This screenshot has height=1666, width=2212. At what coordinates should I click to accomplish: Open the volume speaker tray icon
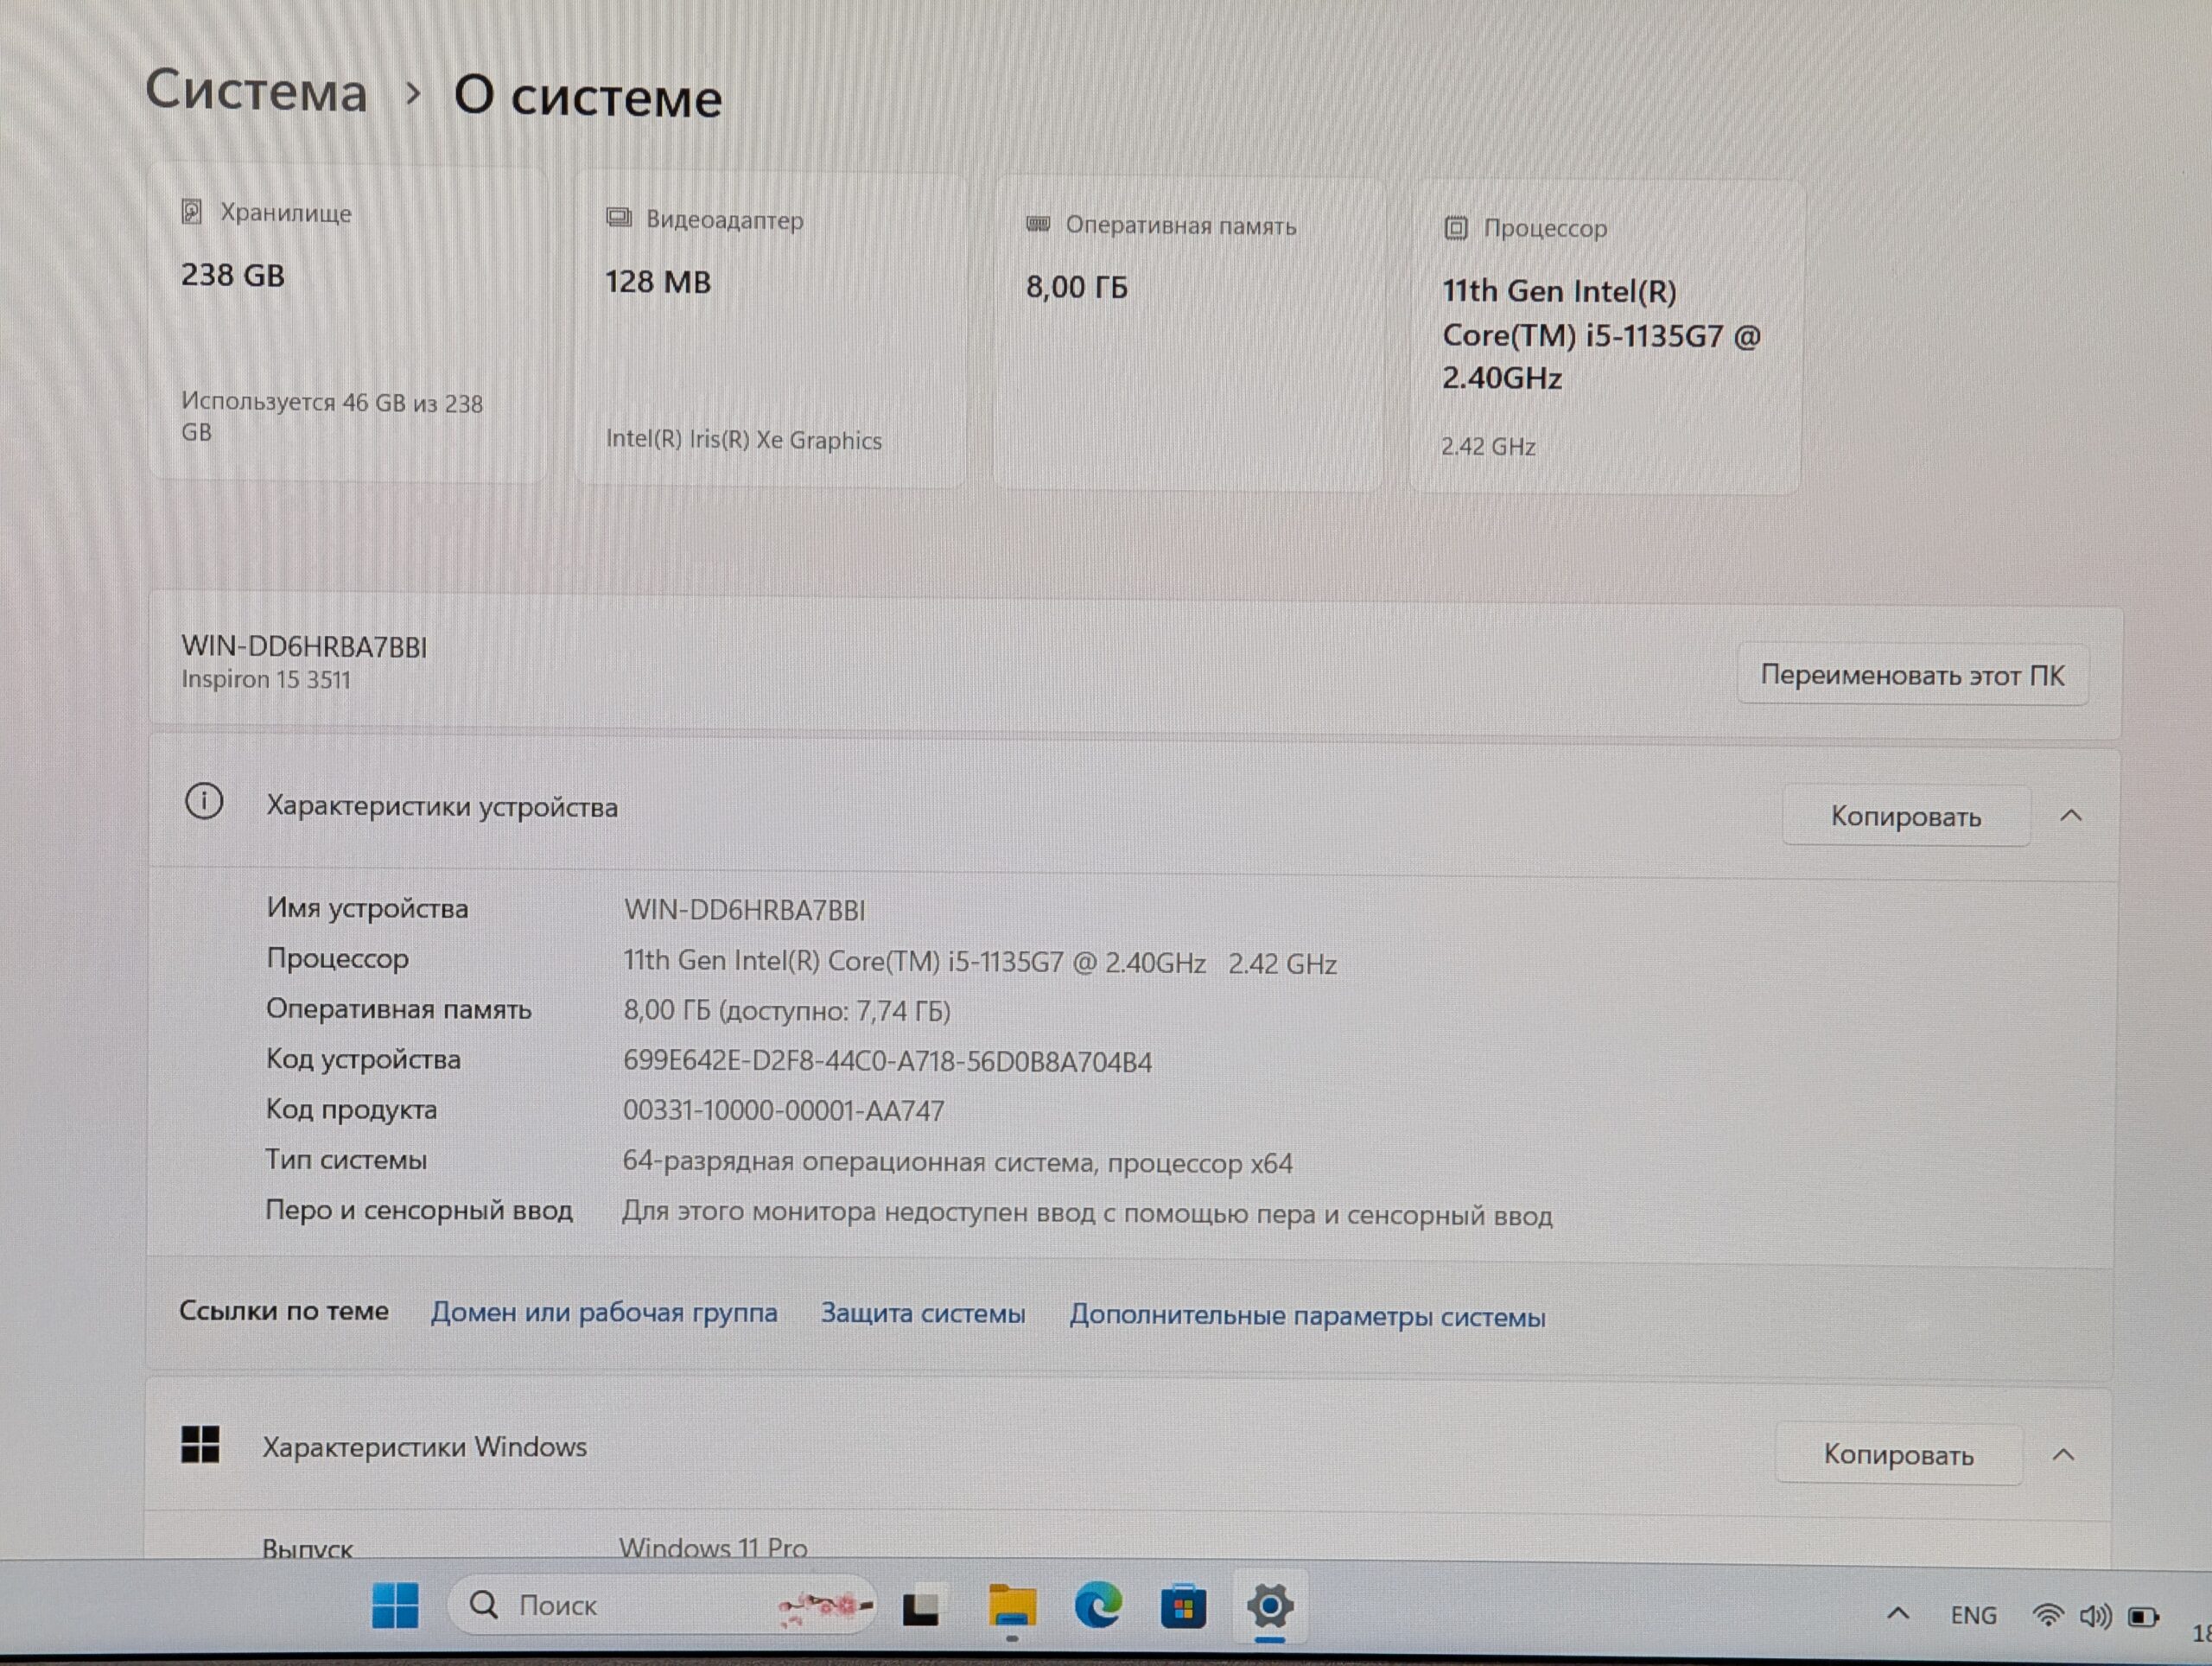coord(2095,1616)
